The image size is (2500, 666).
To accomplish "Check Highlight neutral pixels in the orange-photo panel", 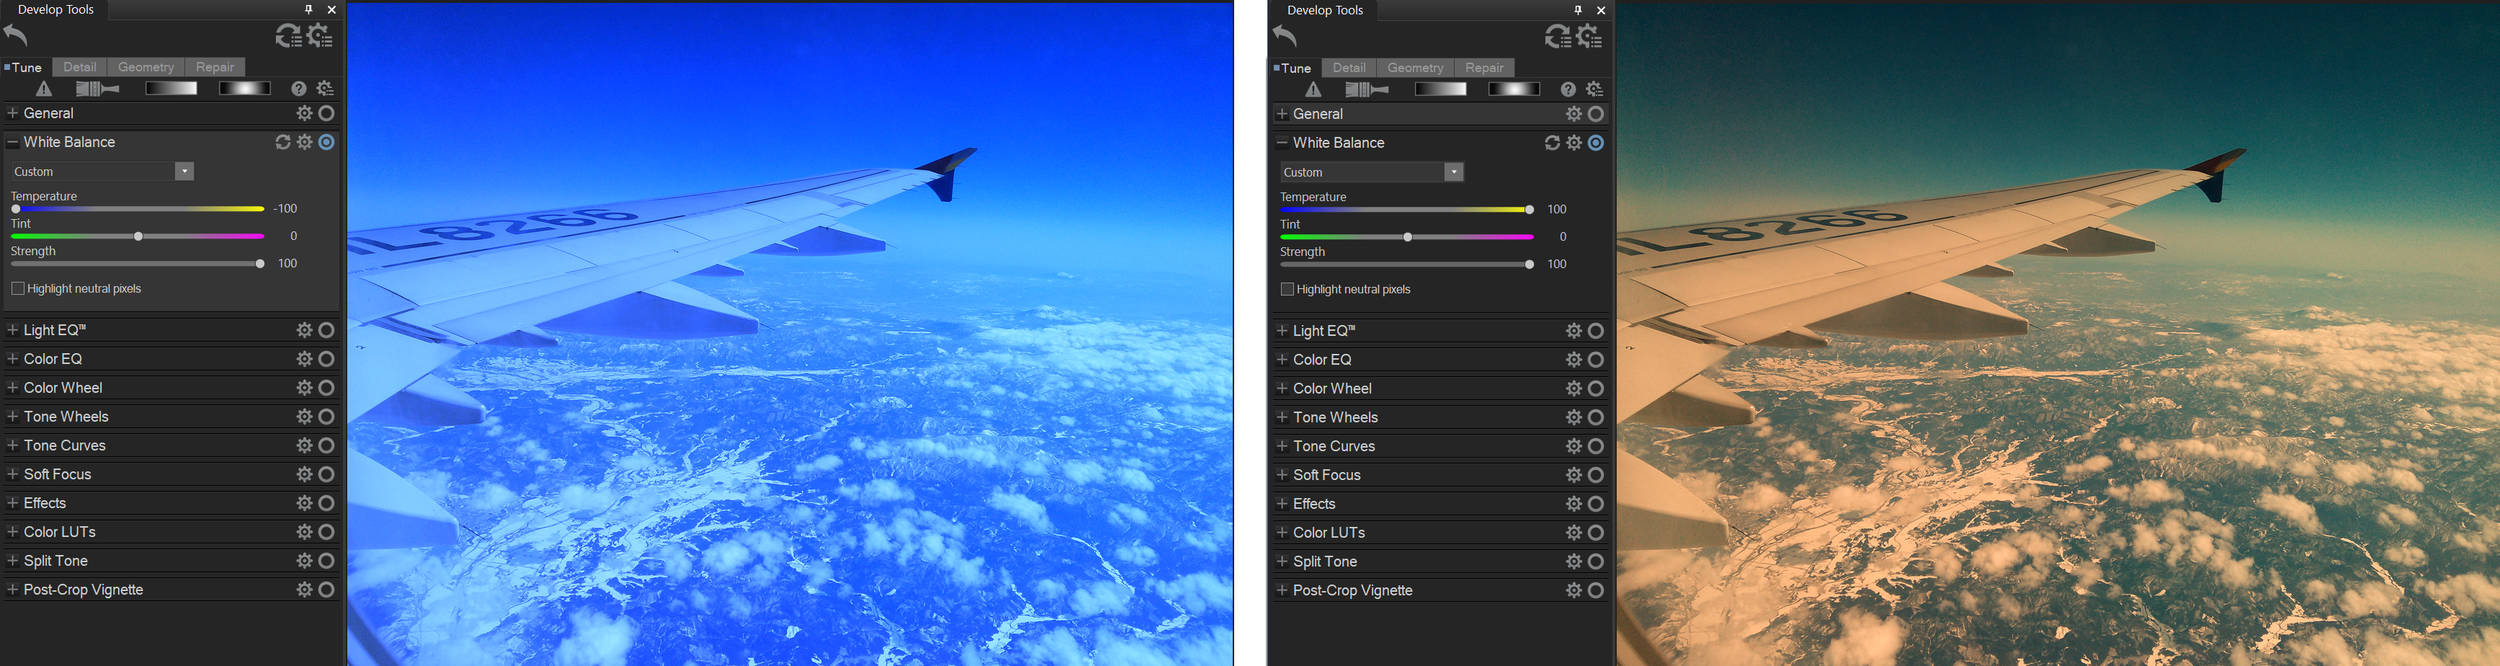I will pos(1287,290).
